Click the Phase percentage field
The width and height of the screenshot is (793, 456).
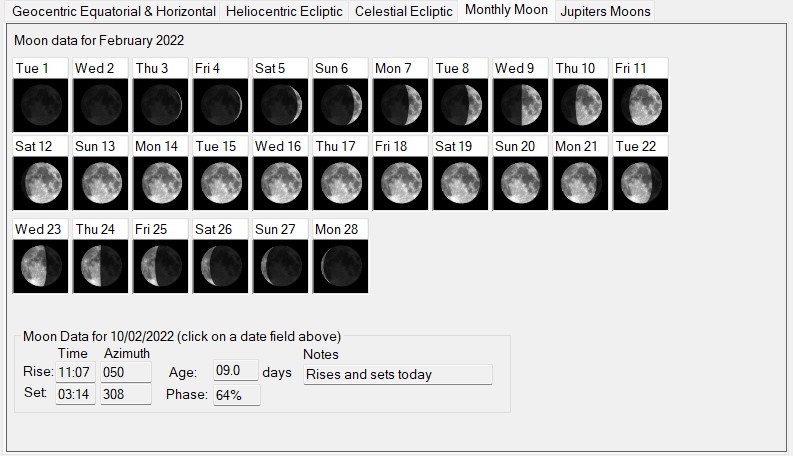[236, 395]
